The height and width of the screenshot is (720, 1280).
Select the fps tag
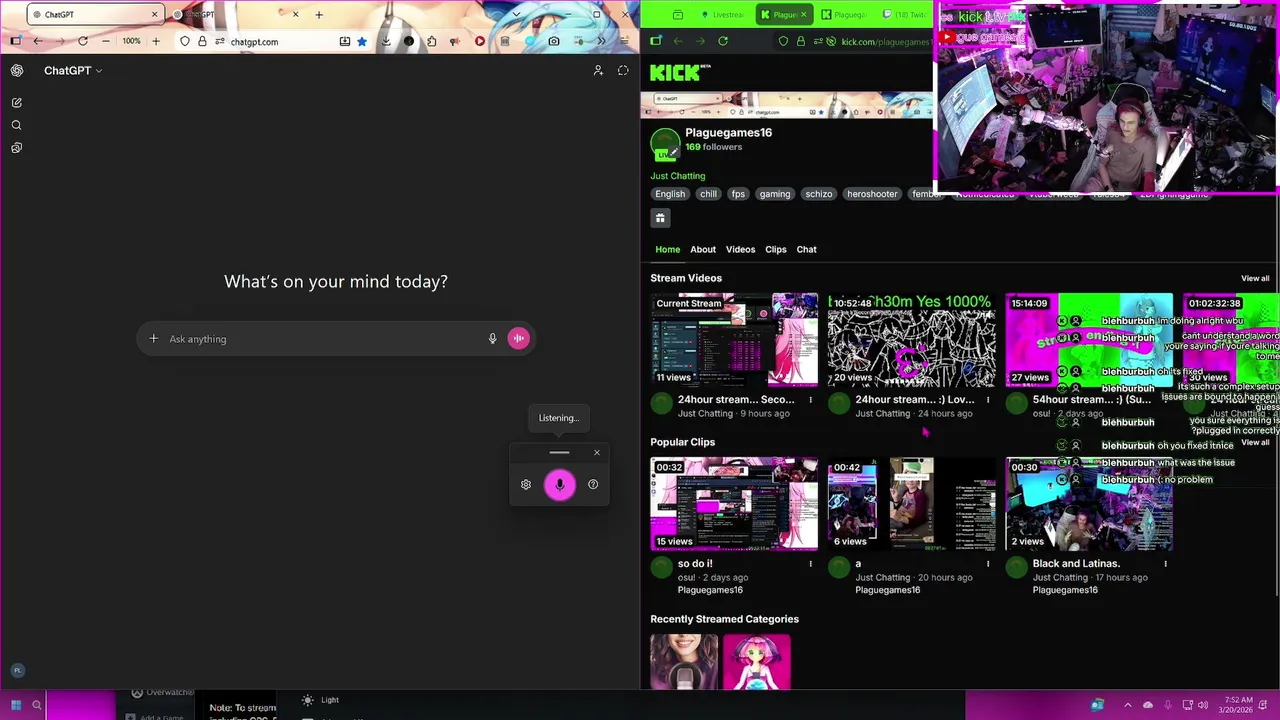point(738,194)
